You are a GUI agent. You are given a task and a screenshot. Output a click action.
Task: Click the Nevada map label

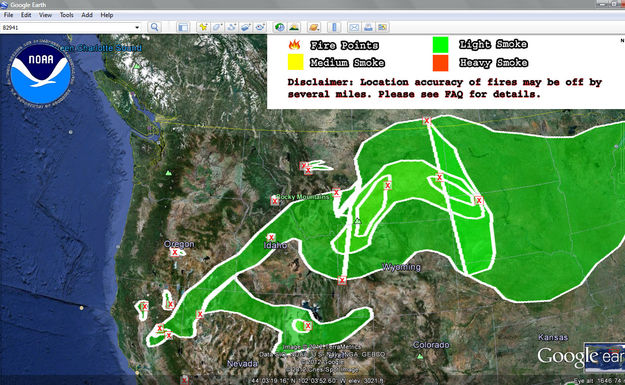point(242,363)
